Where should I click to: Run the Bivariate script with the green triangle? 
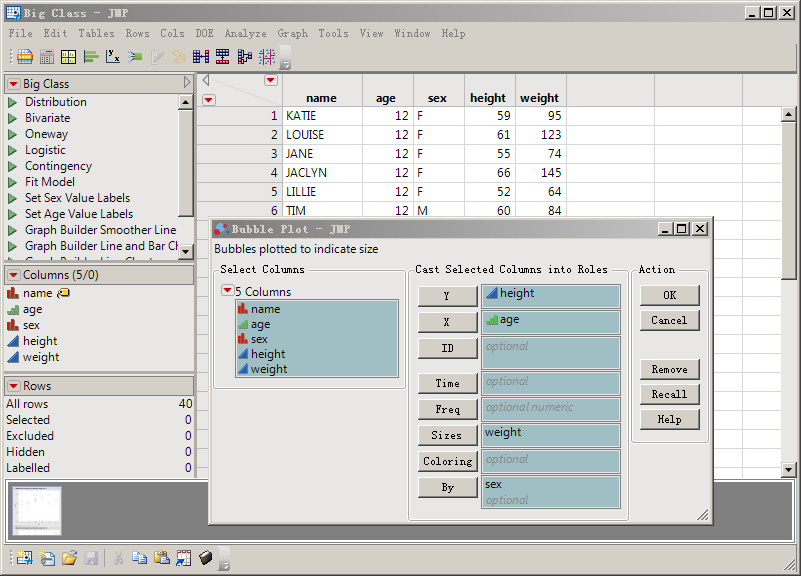pyautogui.click(x=13, y=118)
